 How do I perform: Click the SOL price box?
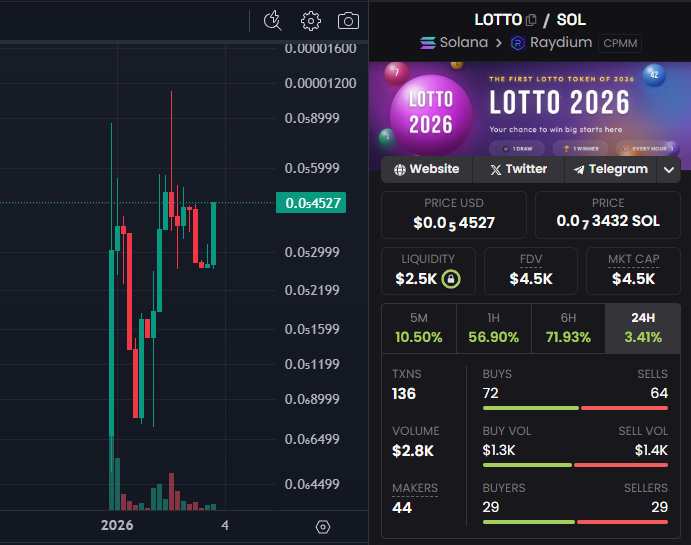coord(608,215)
